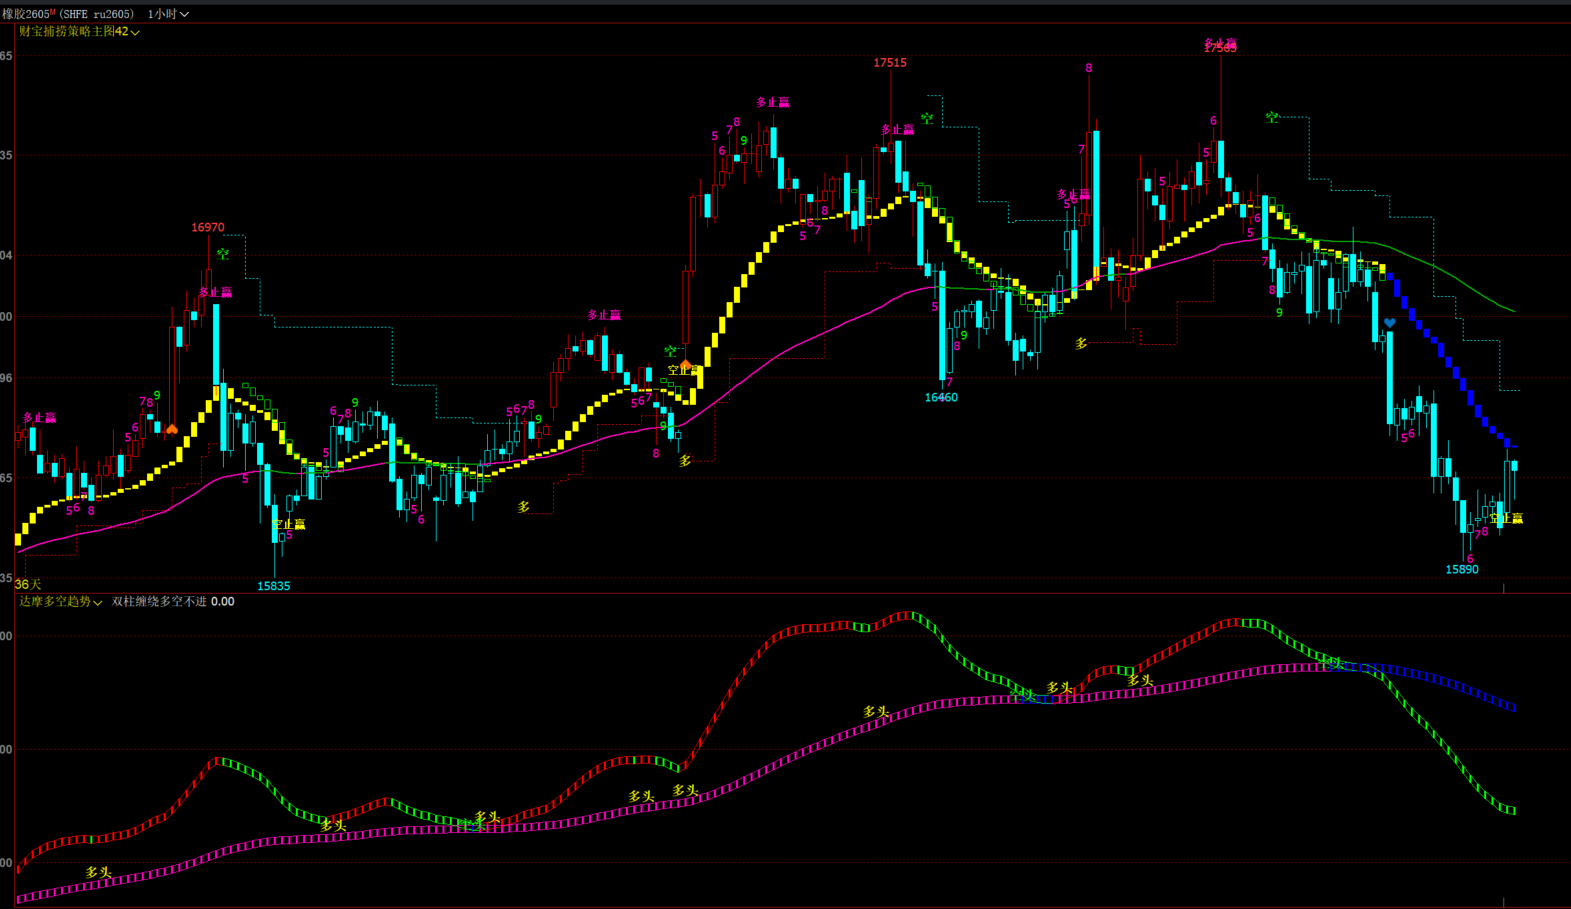1571x909 pixels.
Task: Select the 17515 high price label
Action: [889, 63]
